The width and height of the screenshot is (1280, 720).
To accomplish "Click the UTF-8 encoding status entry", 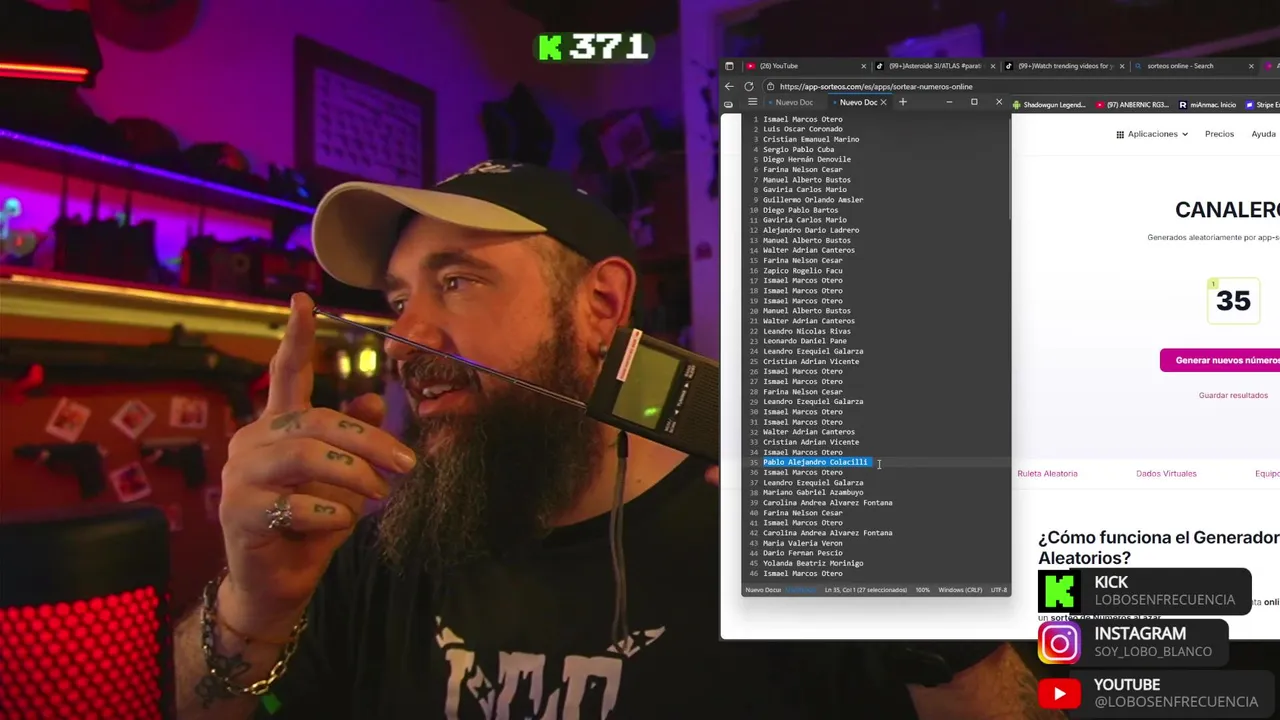I will (x=998, y=590).
